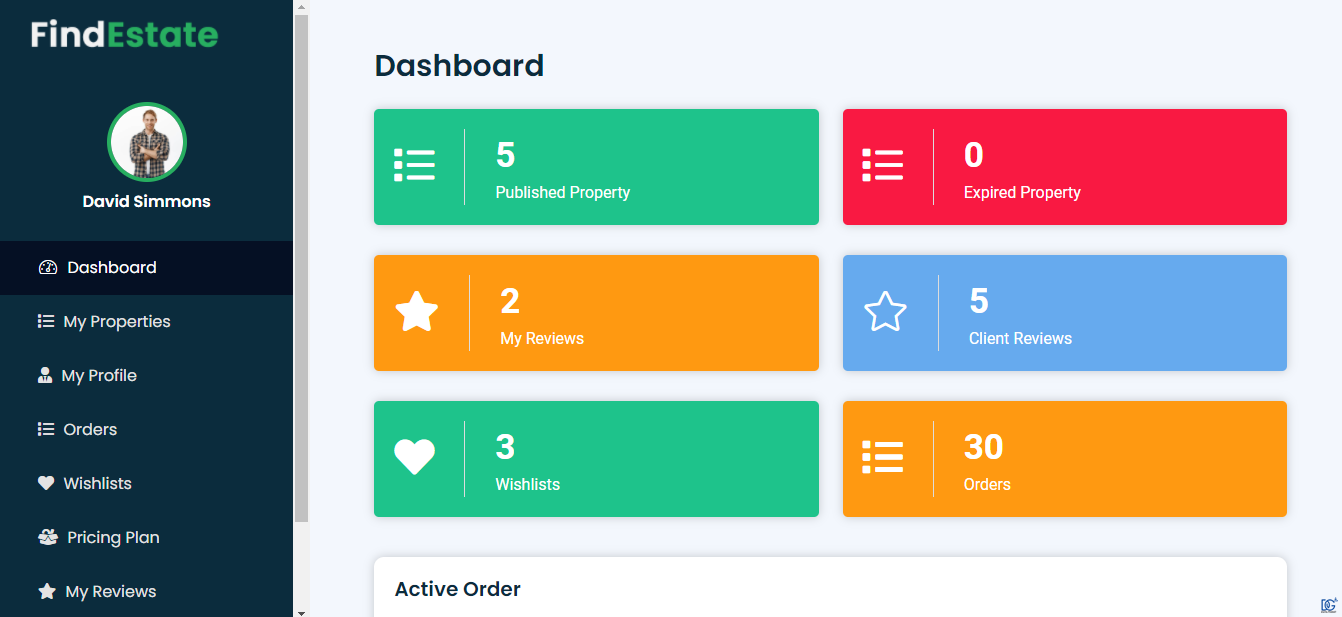
Task: Click the My Reviews star icon in sidebar
Action: tap(47, 591)
